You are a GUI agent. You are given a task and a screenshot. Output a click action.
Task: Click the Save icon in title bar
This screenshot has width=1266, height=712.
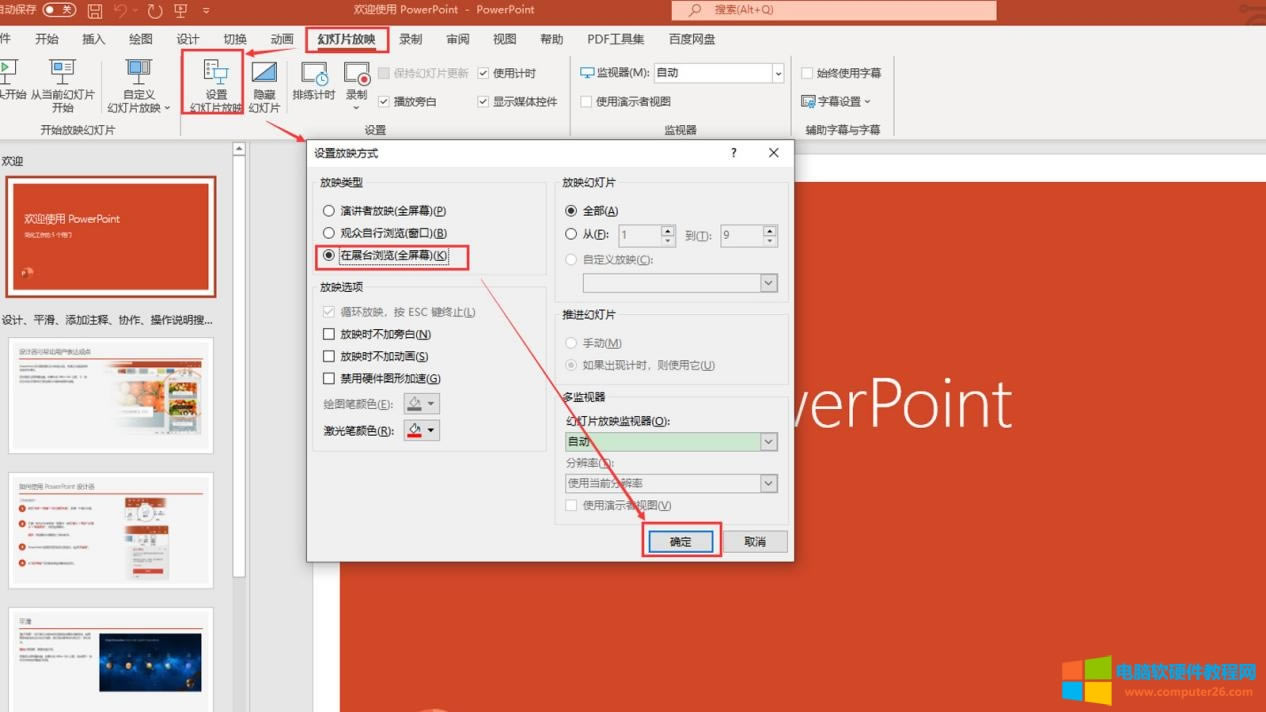click(95, 11)
